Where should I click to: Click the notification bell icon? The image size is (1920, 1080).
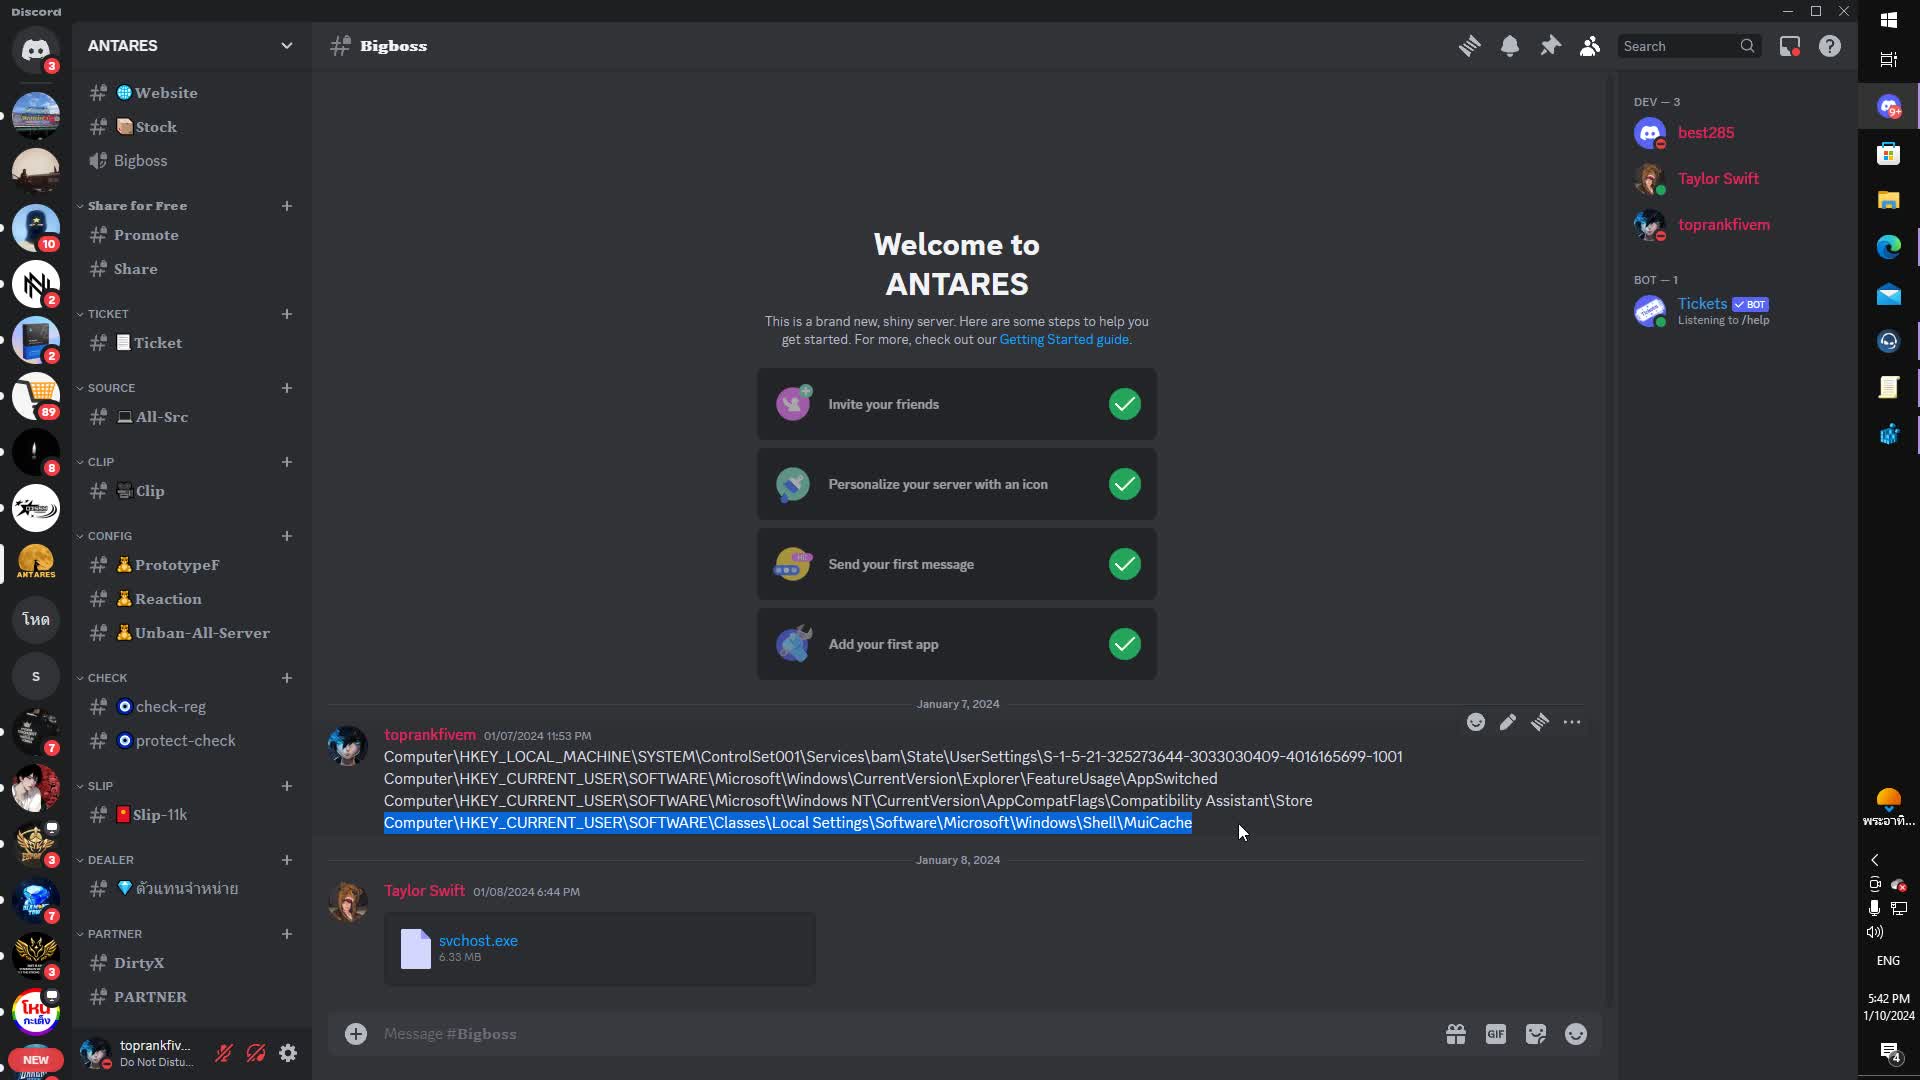click(x=1510, y=46)
